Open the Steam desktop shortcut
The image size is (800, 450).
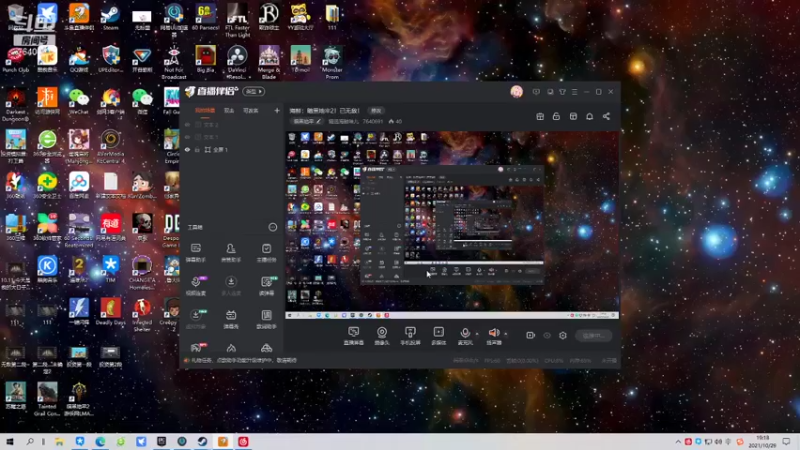111,18
